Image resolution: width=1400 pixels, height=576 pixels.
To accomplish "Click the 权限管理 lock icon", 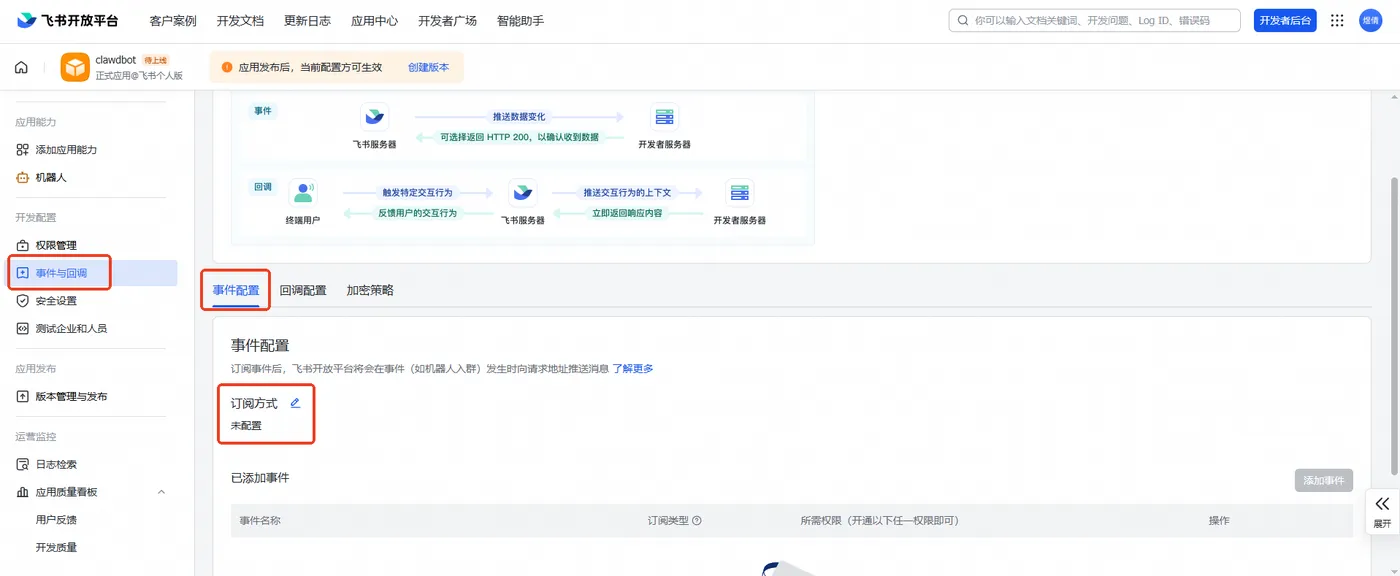I will [x=23, y=246].
